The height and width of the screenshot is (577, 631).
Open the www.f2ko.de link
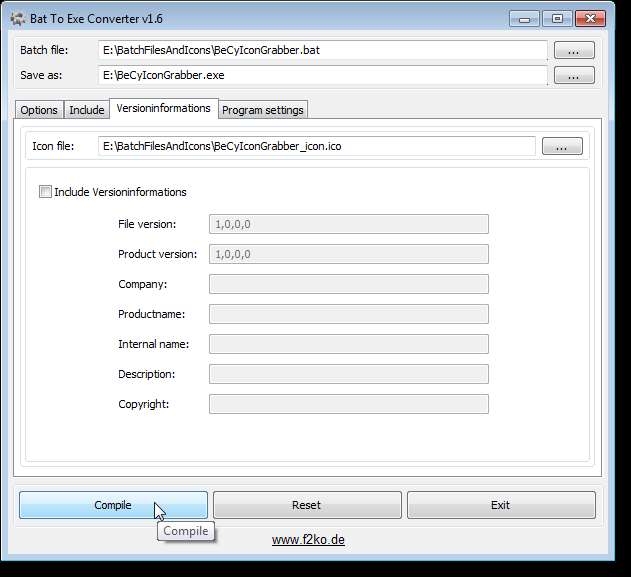[308, 540]
